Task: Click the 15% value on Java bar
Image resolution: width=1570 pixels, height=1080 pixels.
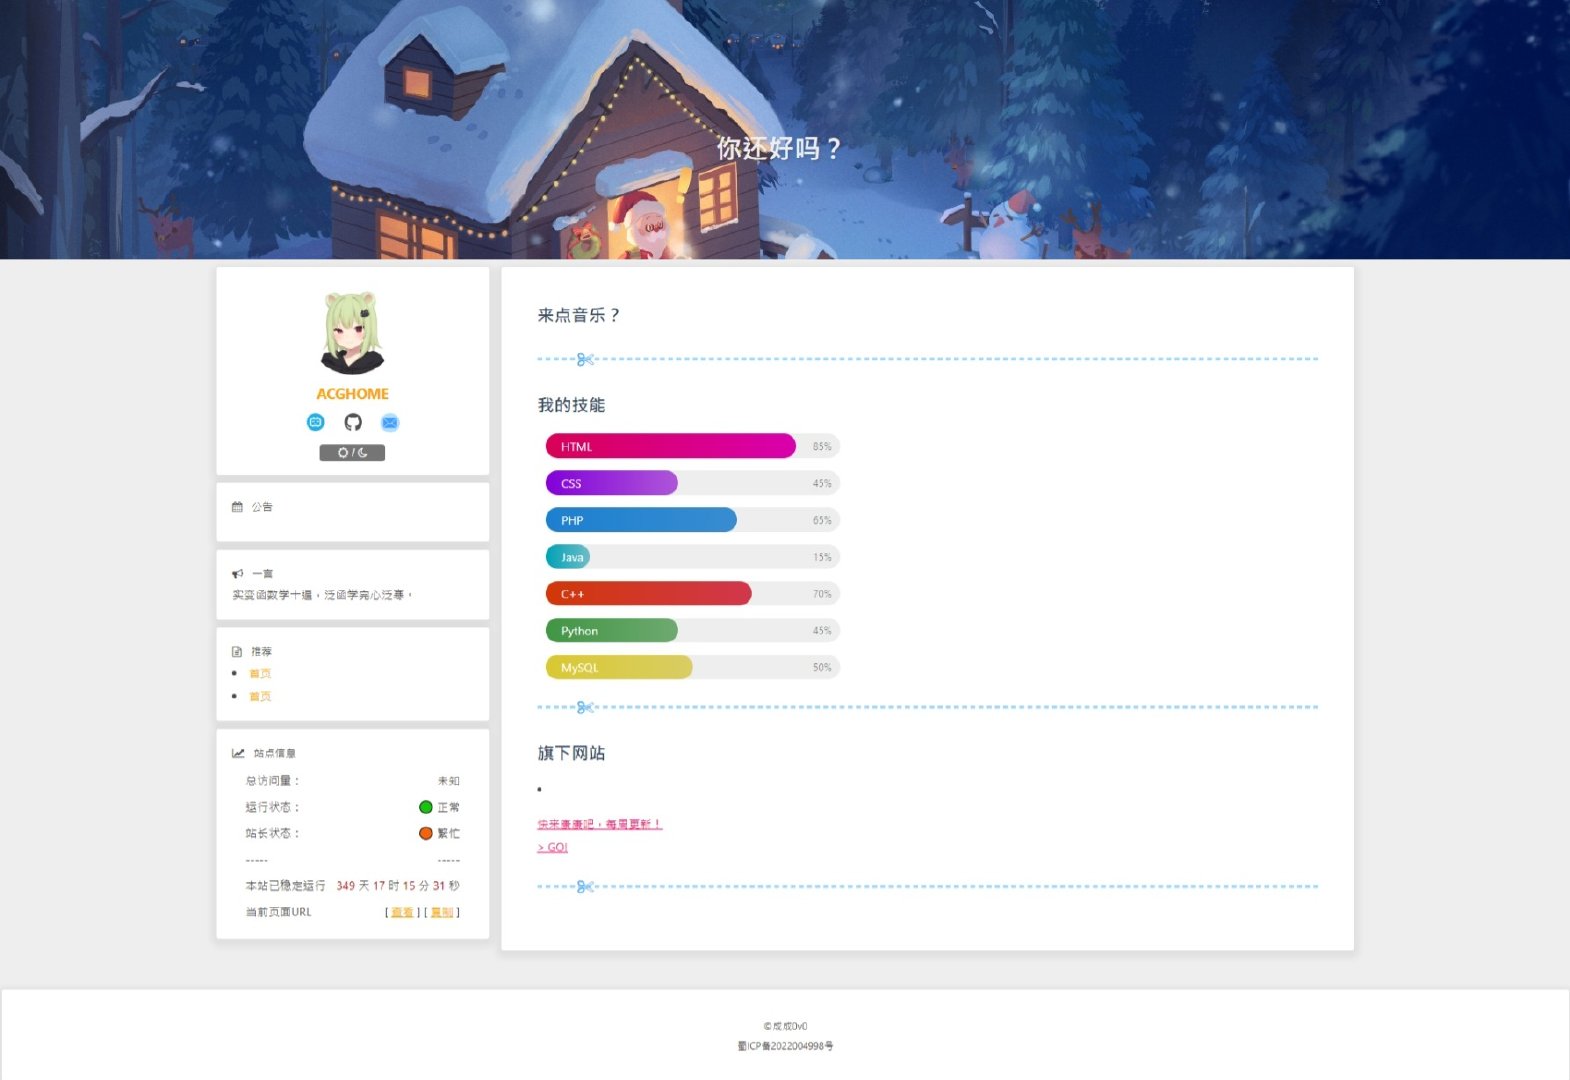Action: (x=822, y=557)
